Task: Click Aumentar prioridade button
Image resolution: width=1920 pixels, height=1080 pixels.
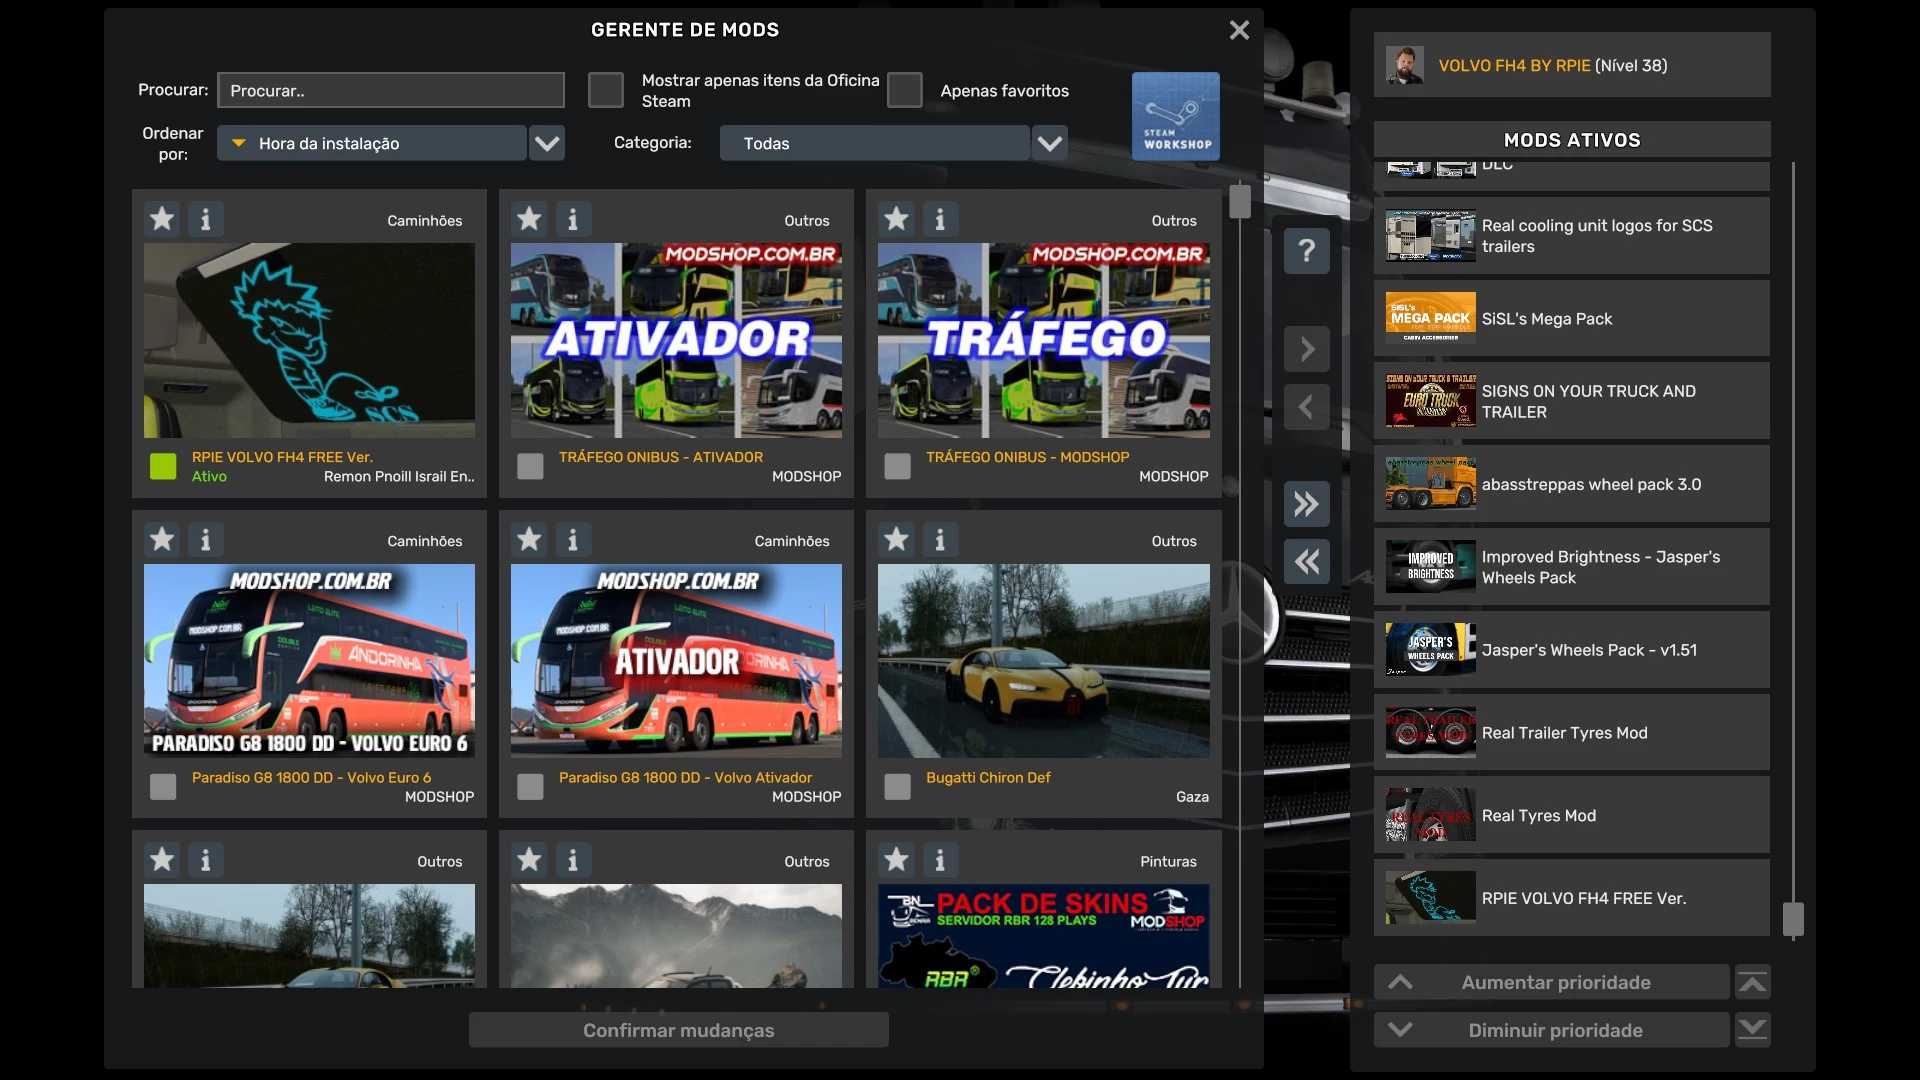Action: tap(1551, 982)
